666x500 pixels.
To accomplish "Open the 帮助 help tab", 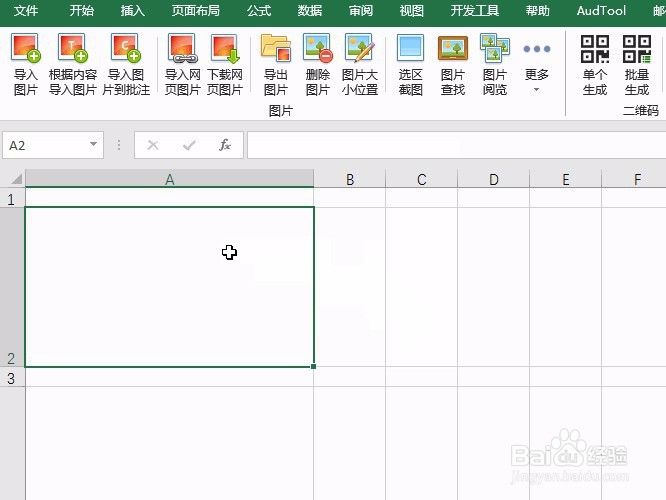I will [x=538, y=11].
